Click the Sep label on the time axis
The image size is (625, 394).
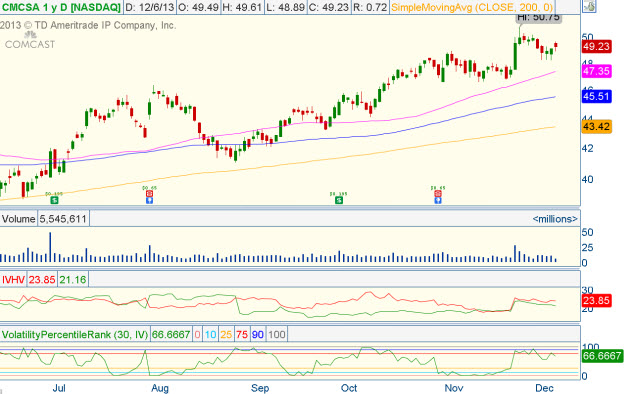260,388
